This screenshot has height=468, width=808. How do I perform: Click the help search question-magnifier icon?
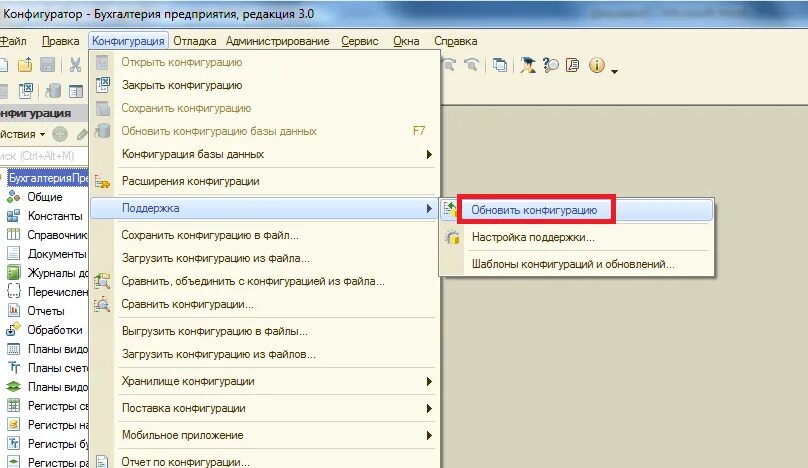coord(550,65)
